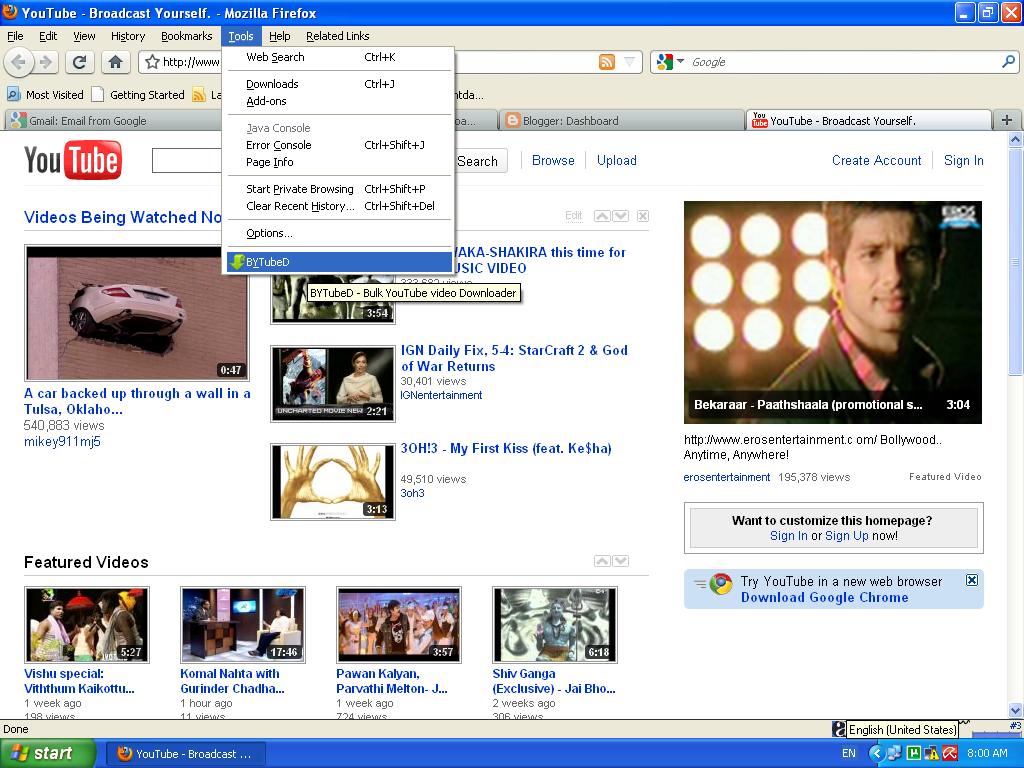Open the Getting Started bookmark
1024x768 pixels.
pyautogui.click(x=138, y=95)
